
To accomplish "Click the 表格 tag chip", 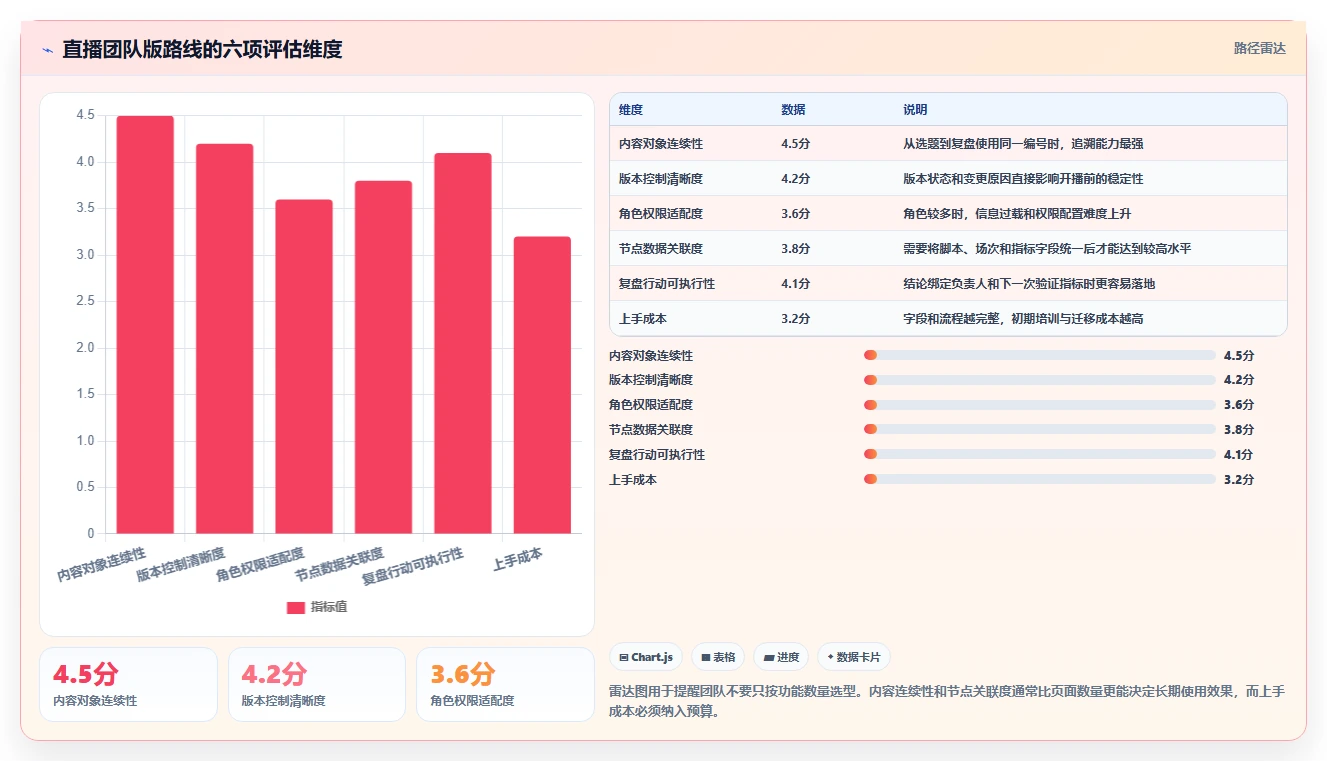I will [x=718, y=657].
